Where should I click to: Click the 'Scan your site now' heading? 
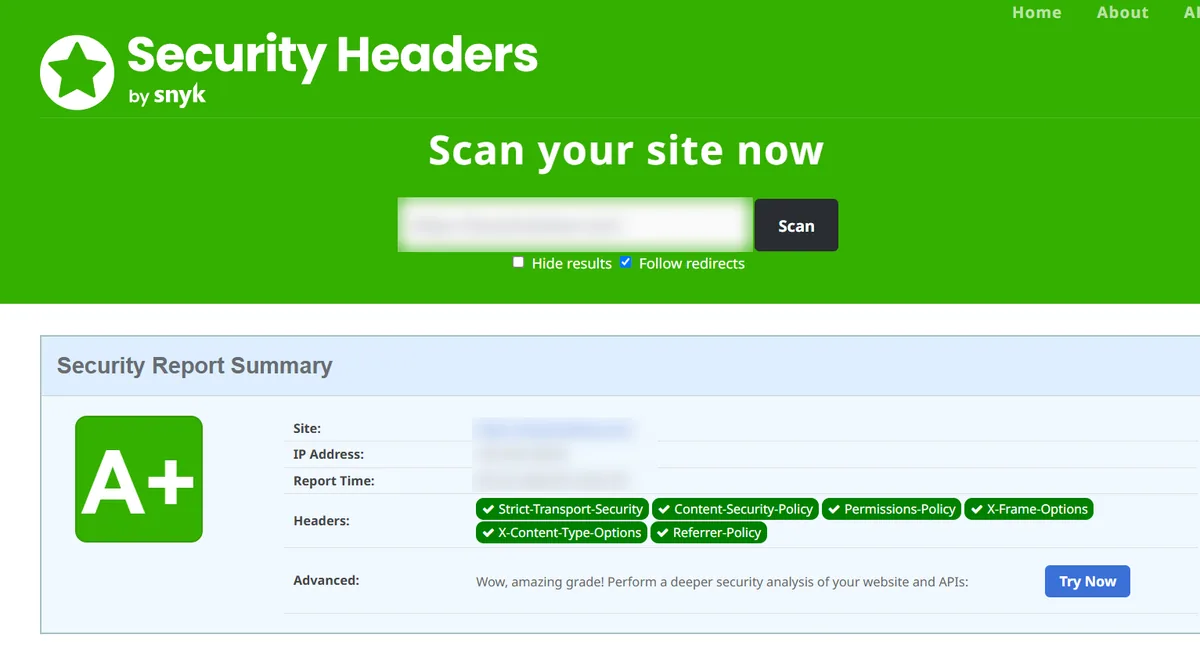[x=626, y=151]
